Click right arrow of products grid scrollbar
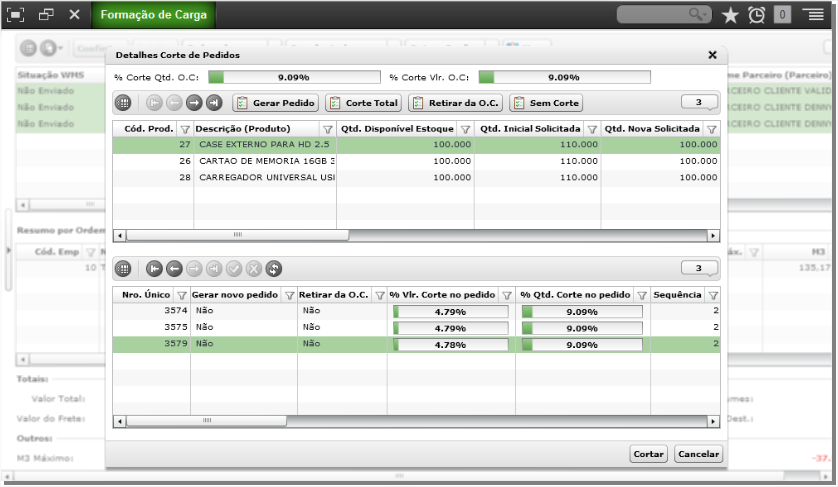 tap(713, 235)
